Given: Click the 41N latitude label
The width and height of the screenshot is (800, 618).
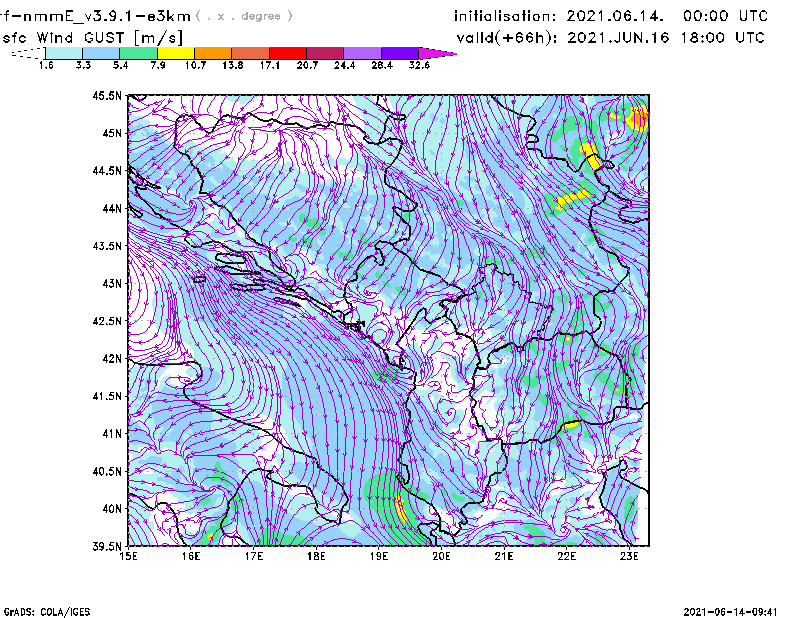Looking at the screenshot, I should (112, 434).
